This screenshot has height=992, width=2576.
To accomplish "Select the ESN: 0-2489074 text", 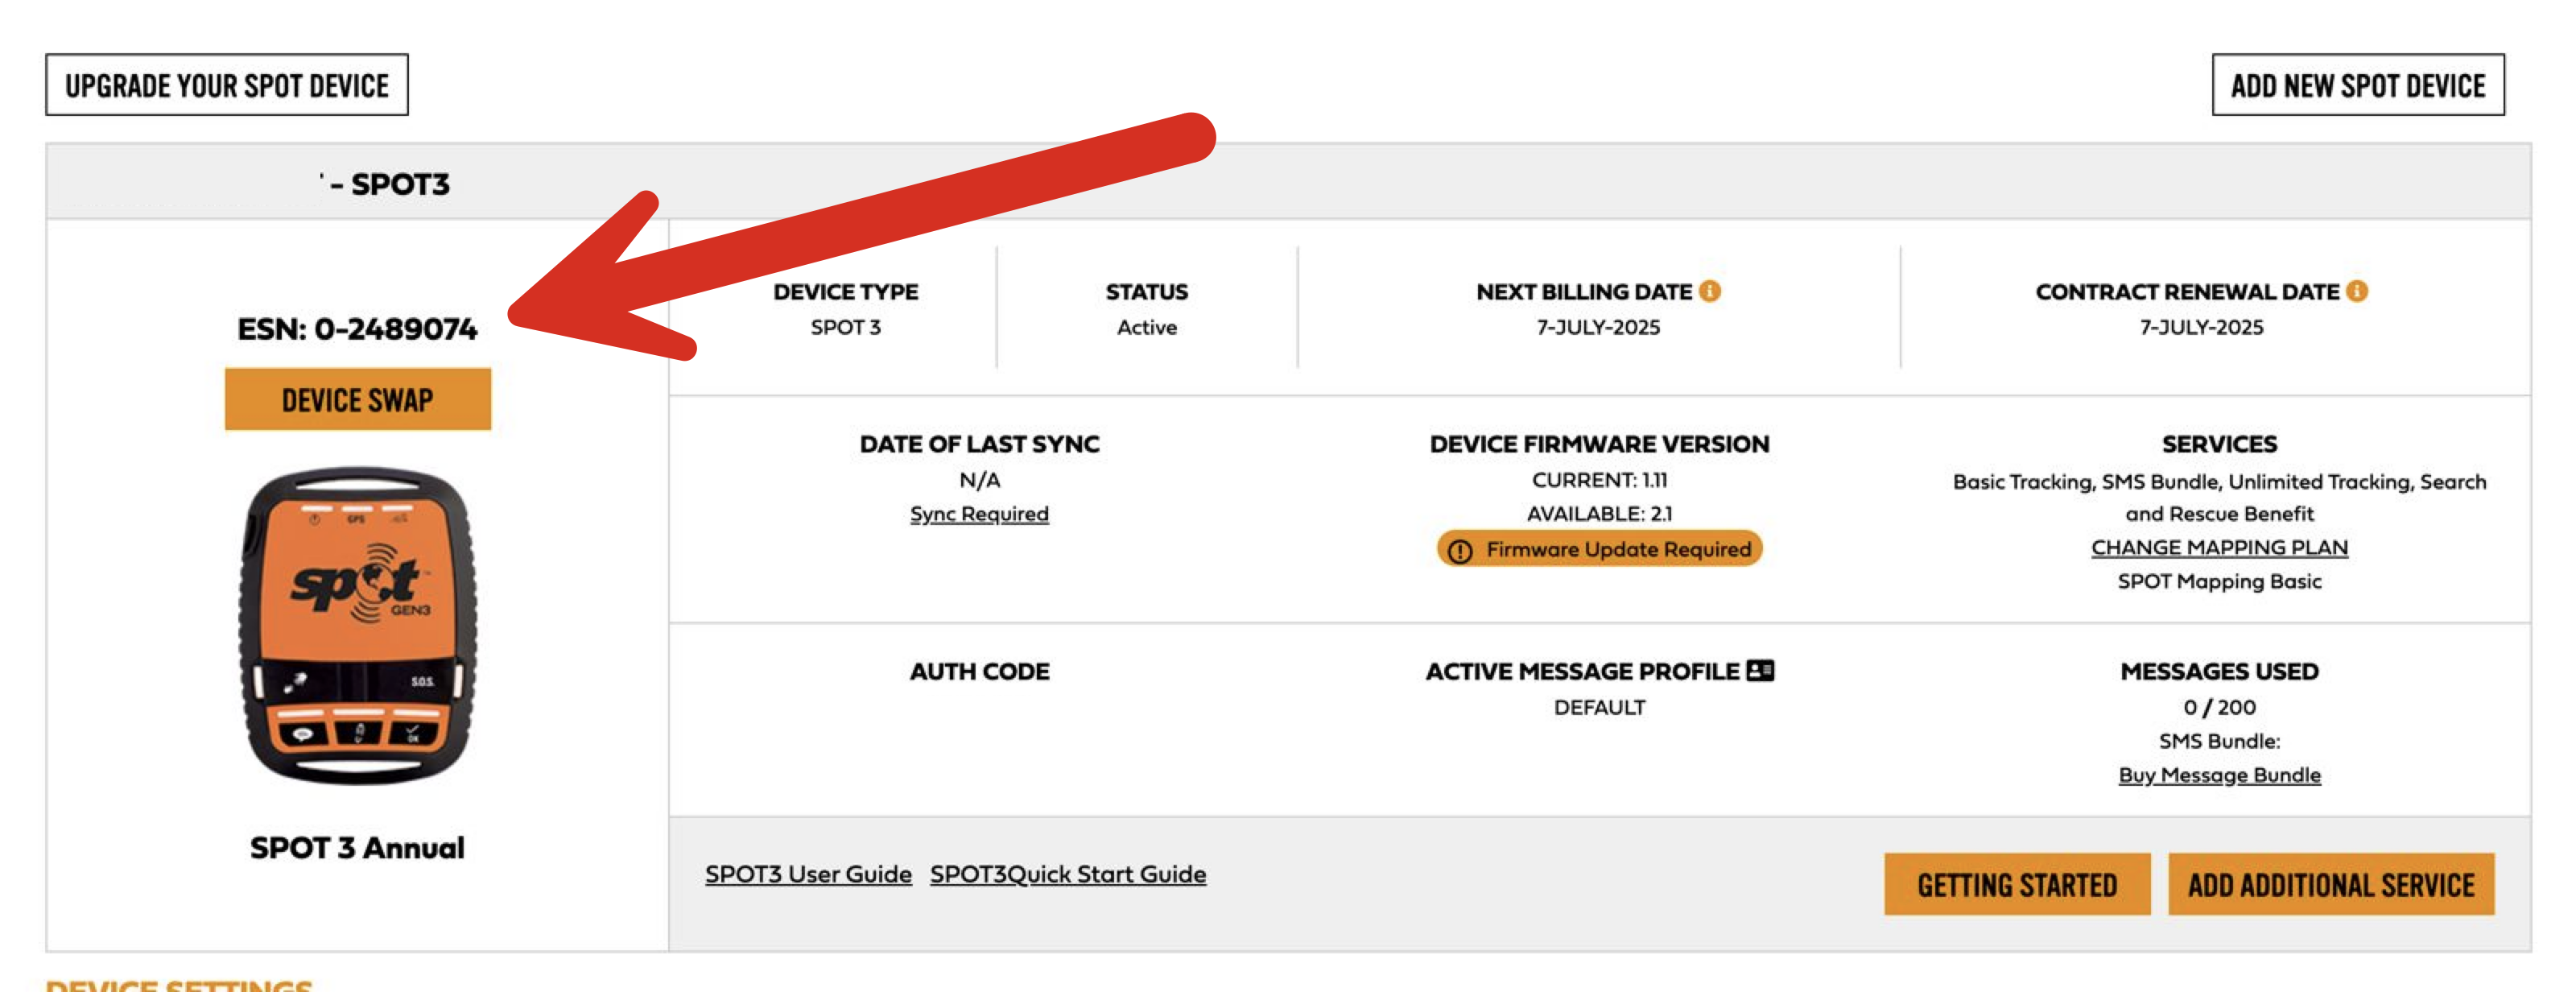I will (357, 329).
